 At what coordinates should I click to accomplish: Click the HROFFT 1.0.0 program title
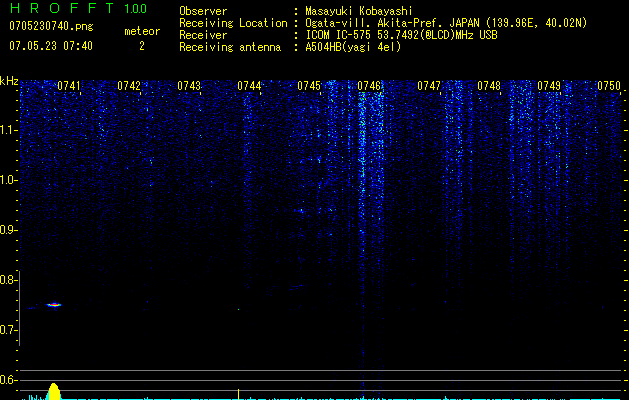79,8
